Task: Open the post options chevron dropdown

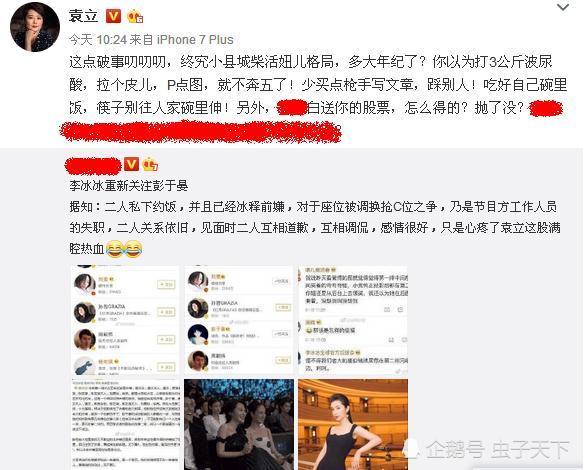Action: [x=562, y=7]
